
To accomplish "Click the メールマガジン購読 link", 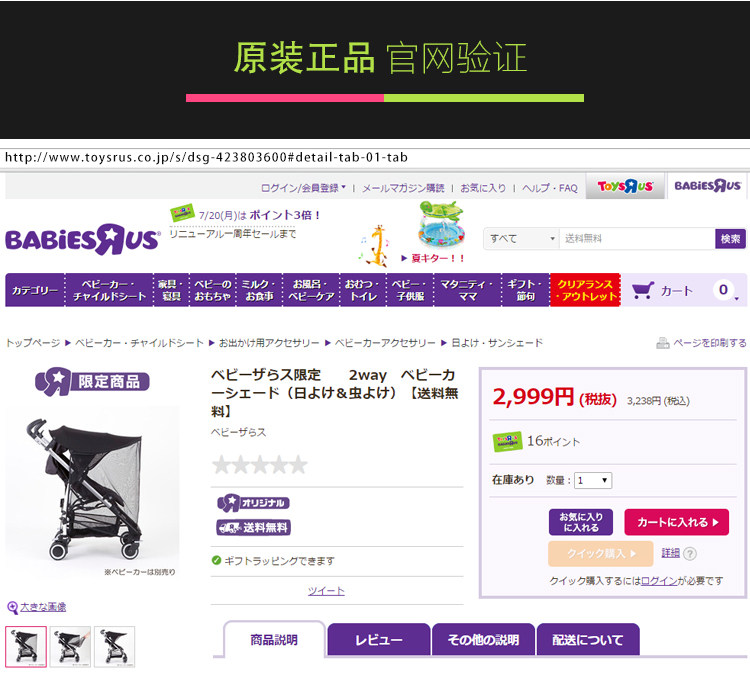I will [403, 188].
